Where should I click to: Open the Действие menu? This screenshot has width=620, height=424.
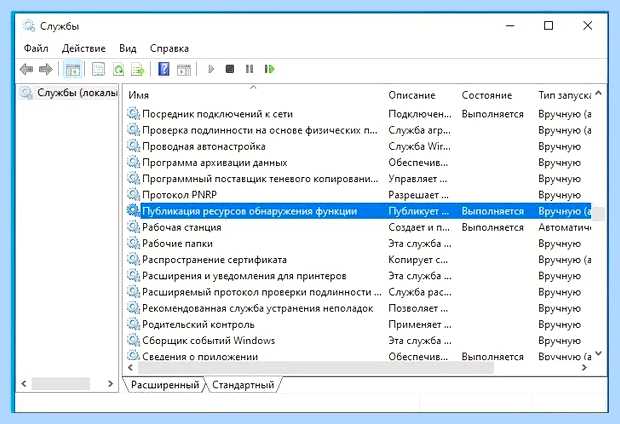(84, 49)
